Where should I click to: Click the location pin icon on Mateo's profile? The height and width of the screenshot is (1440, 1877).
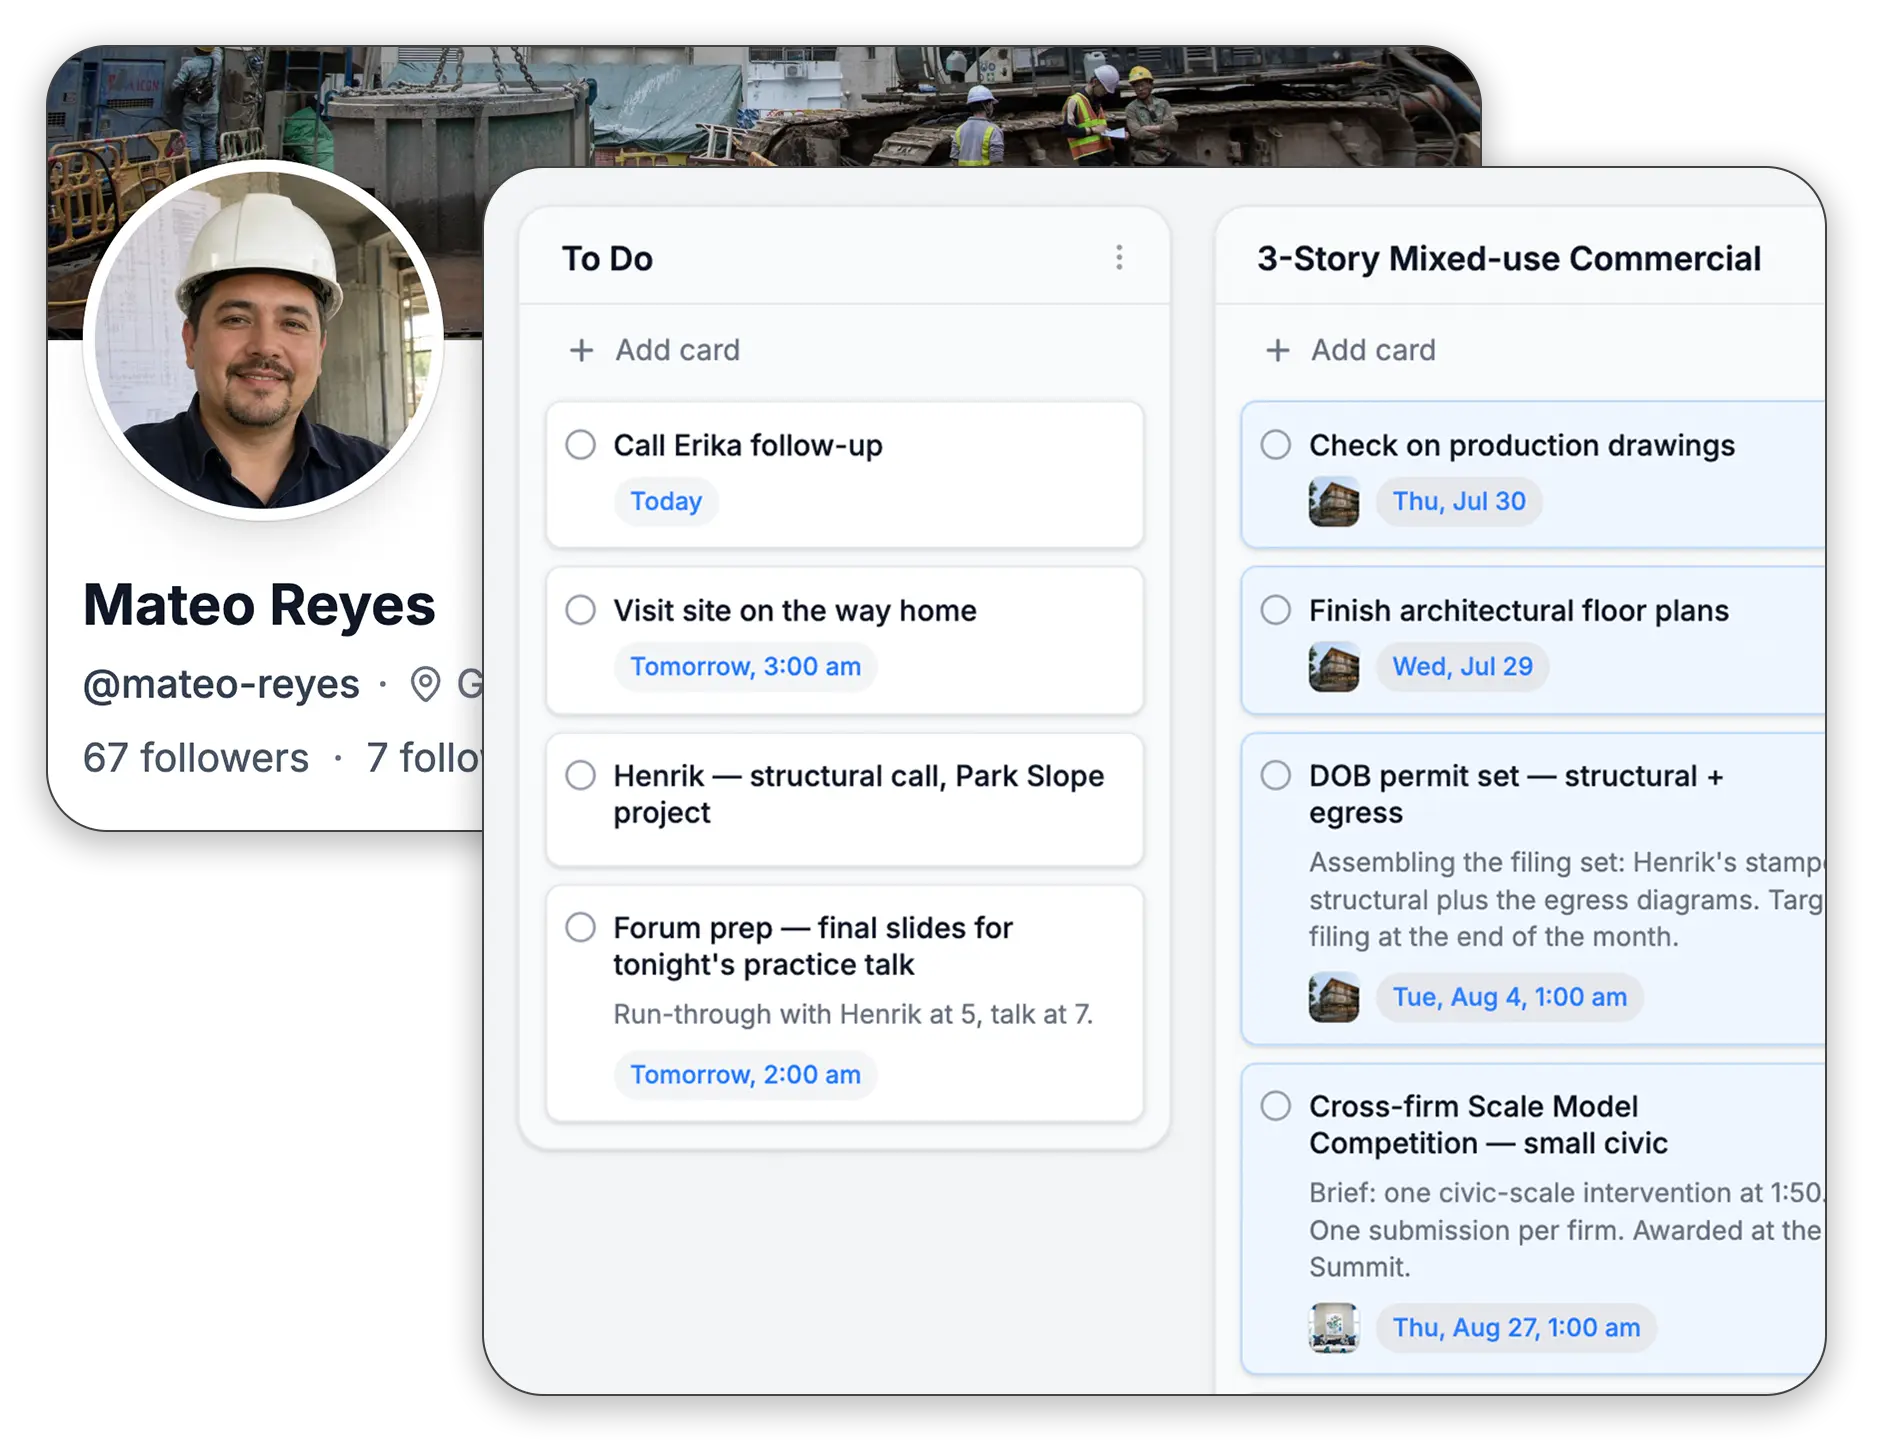point(426,685)
